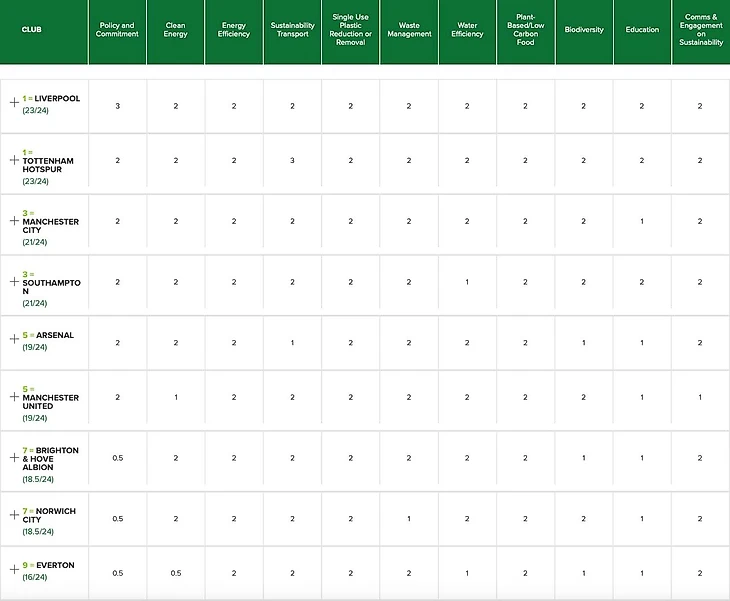This screenshot has width=730, height=601.
Task: Click Norwich City's (18.5/24) total score
Action: [x=38, y=531]
